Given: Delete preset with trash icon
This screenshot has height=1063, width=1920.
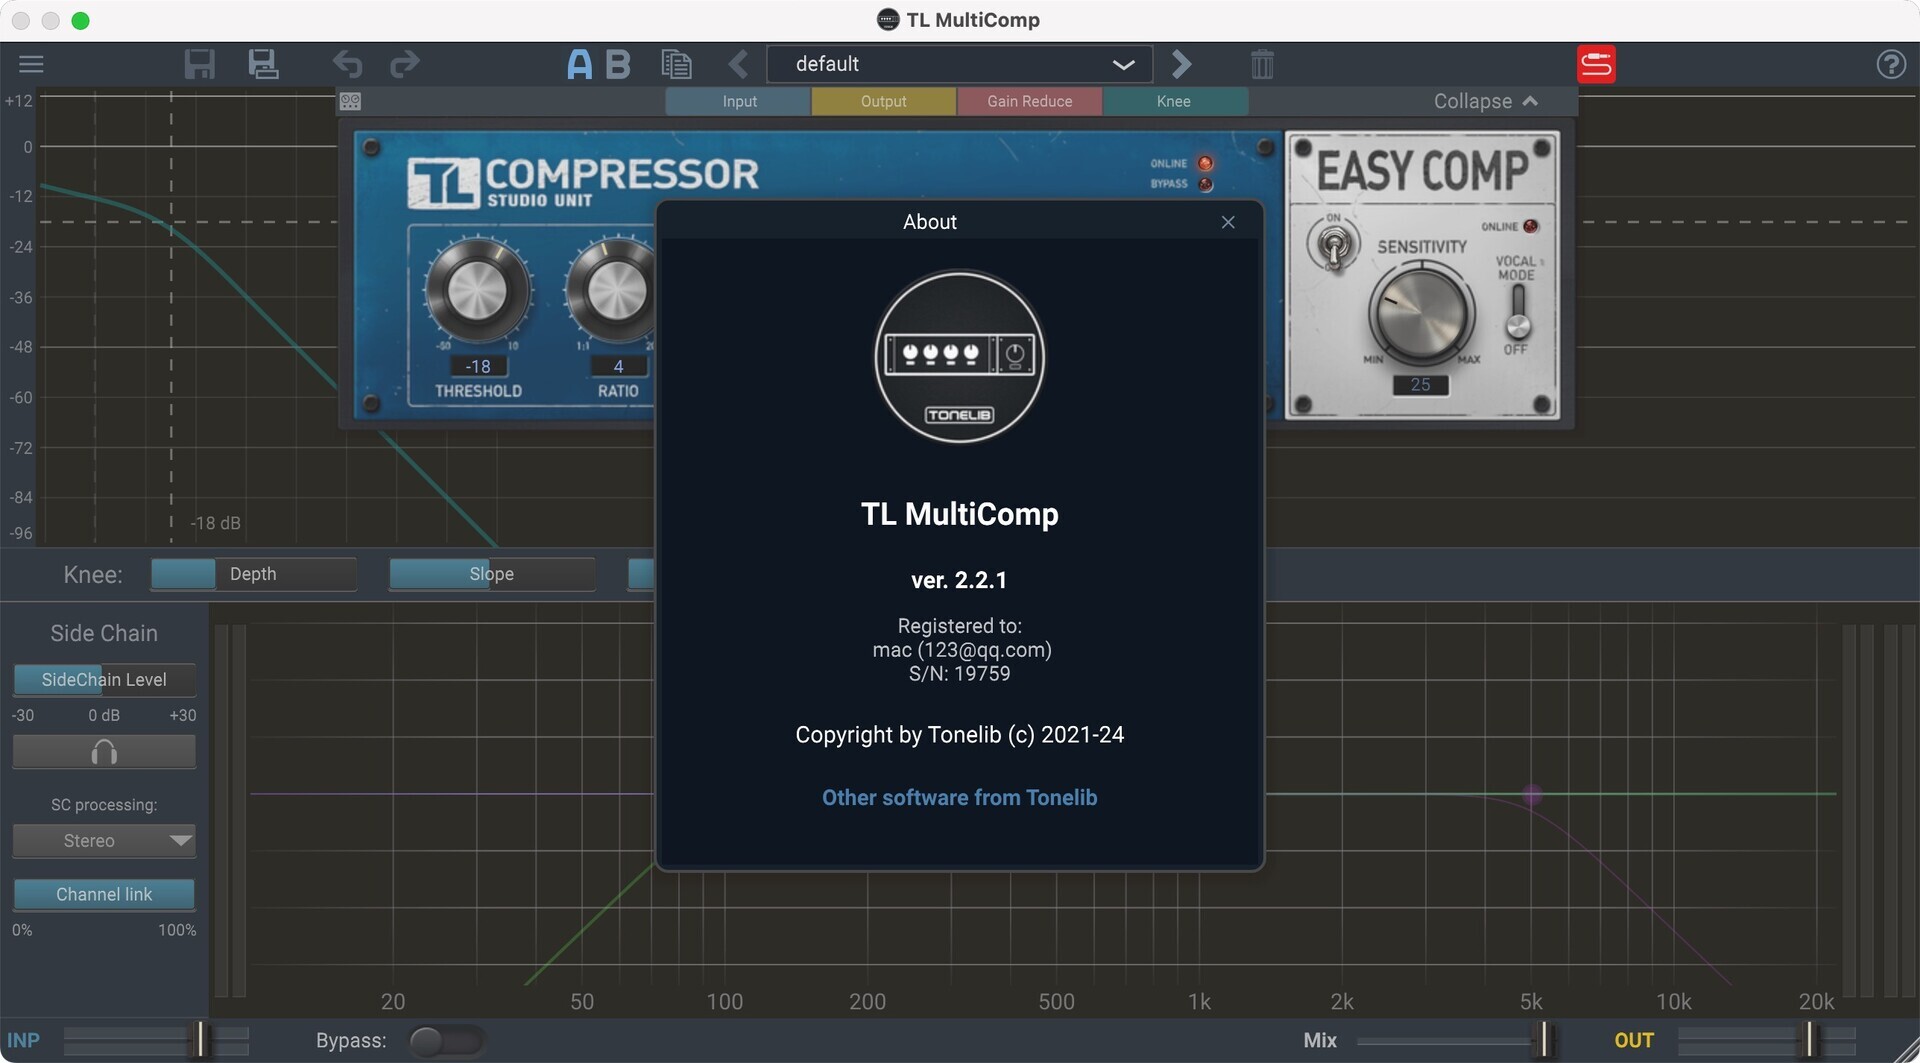Looking at the screenshot, I should (x=1262, y=64).
